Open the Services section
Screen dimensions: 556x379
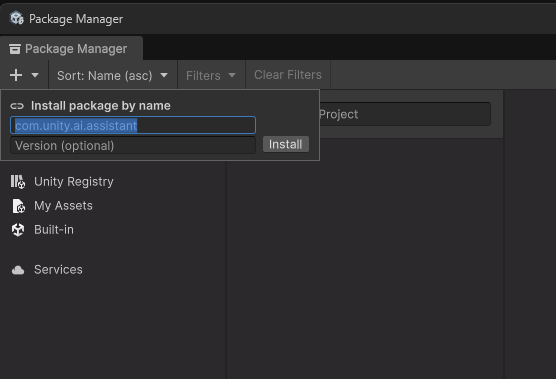[x=58, y=269]
